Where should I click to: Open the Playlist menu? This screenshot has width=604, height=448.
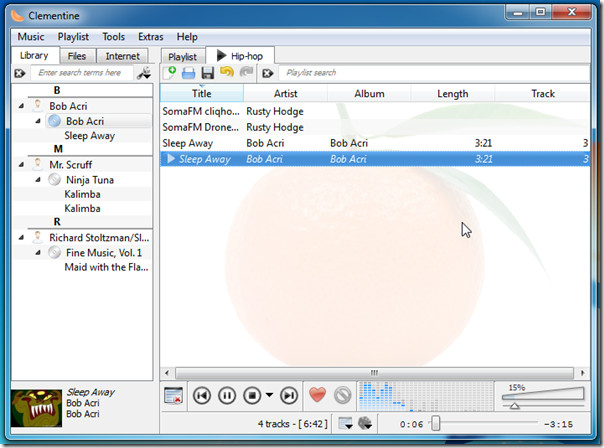pyautogui.click(x=73, y=37)
